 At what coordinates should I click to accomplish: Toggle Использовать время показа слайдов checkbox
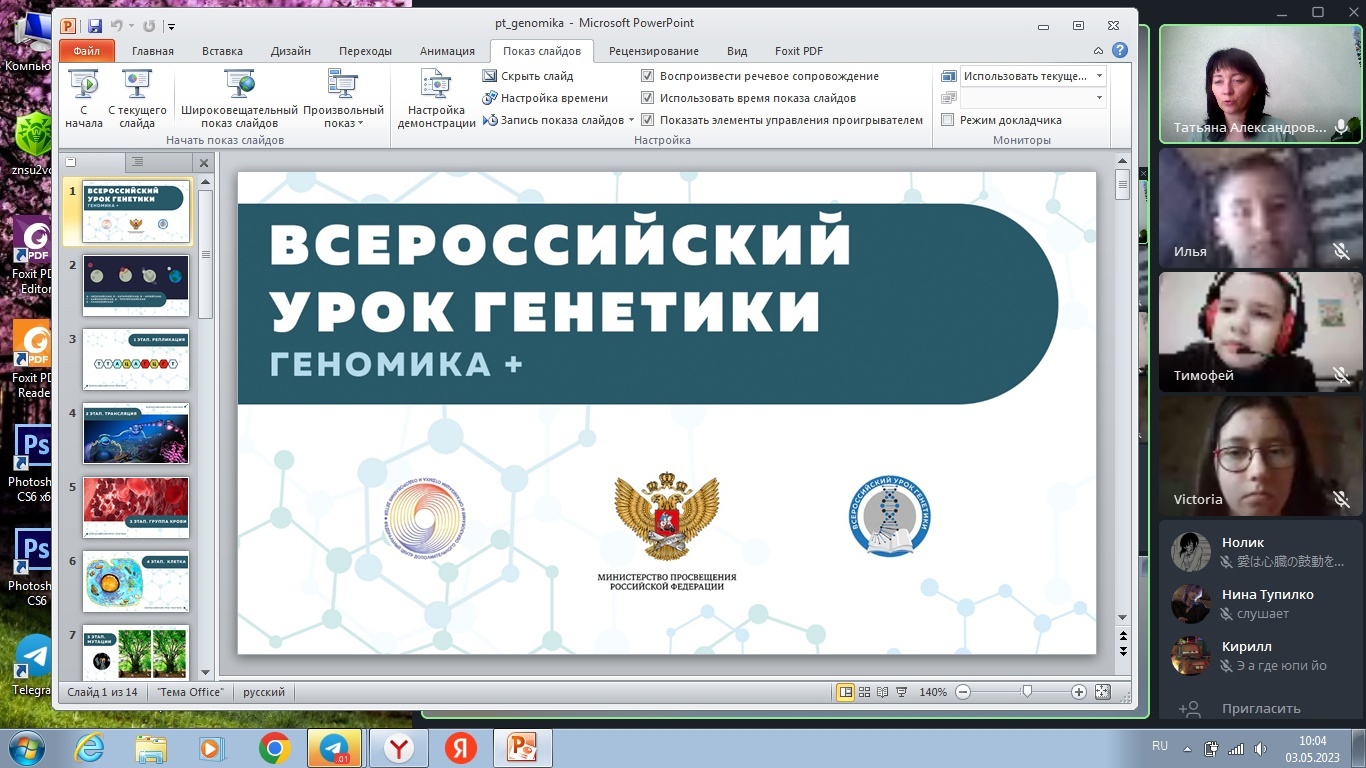(647, 98)
